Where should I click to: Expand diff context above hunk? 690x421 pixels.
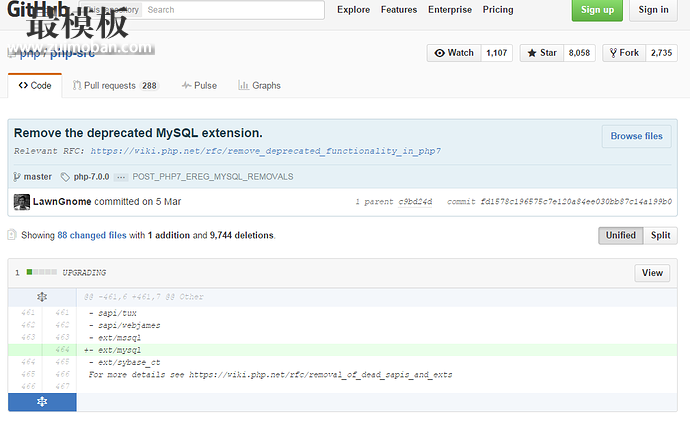[x=42, y=297]
